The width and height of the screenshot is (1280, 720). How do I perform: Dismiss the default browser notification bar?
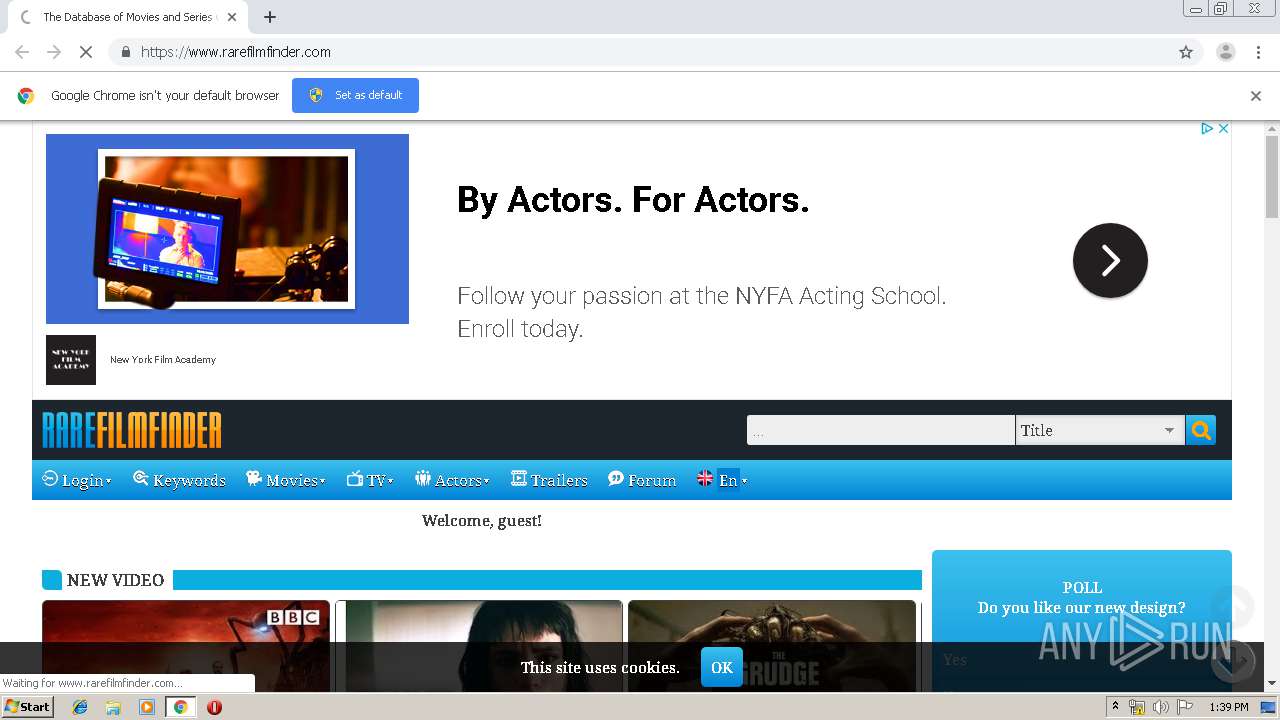click(1256, 96)
